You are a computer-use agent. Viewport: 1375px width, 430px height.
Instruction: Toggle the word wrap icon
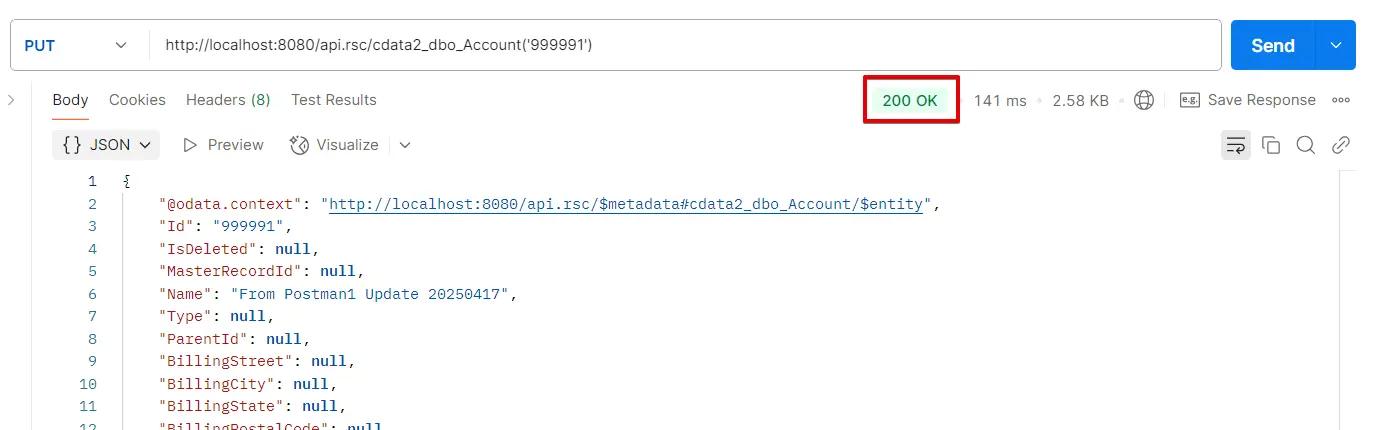pos(1236,145)
